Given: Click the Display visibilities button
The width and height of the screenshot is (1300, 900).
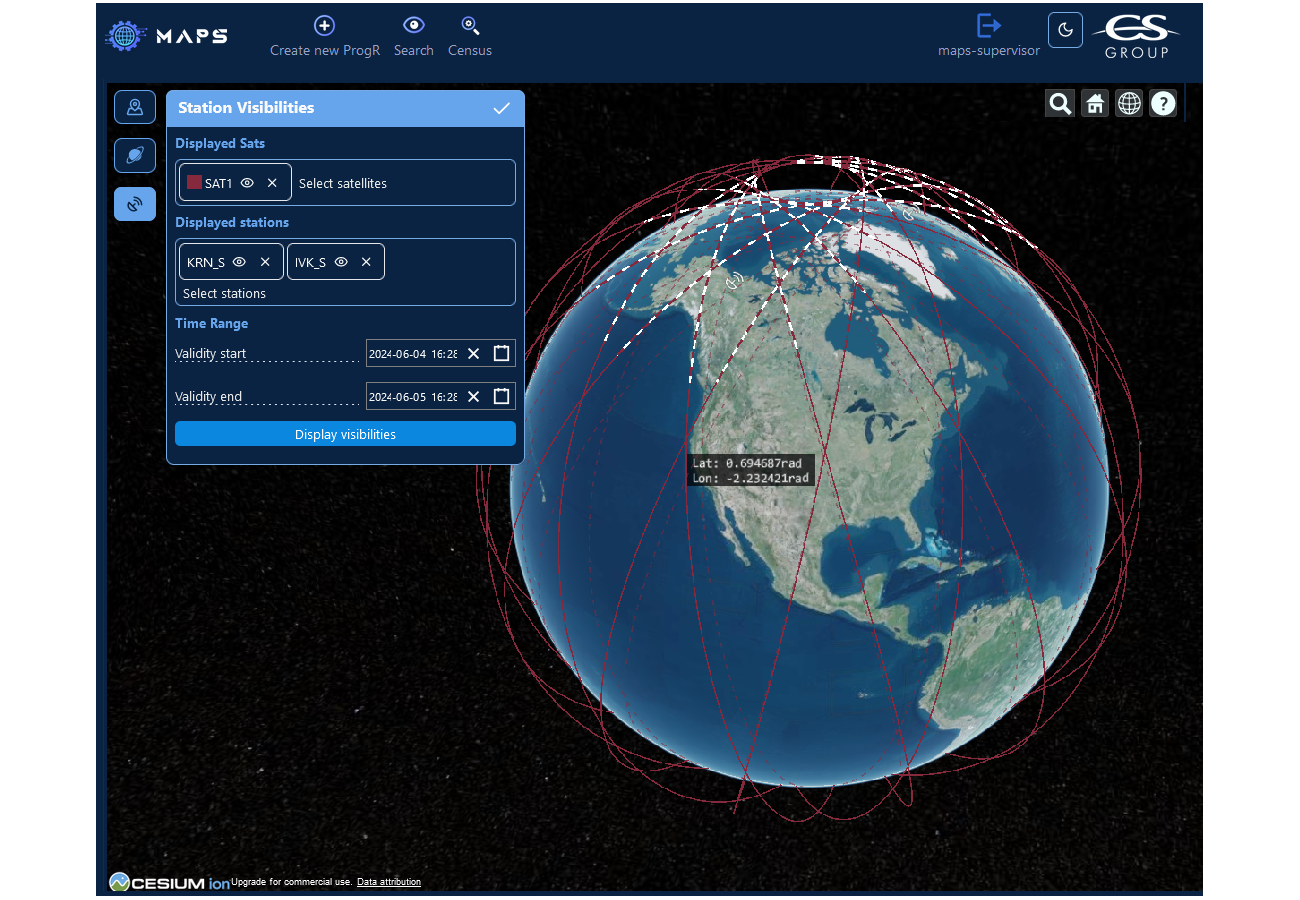Looking at the screenshot, I should (x=345, y=434).
